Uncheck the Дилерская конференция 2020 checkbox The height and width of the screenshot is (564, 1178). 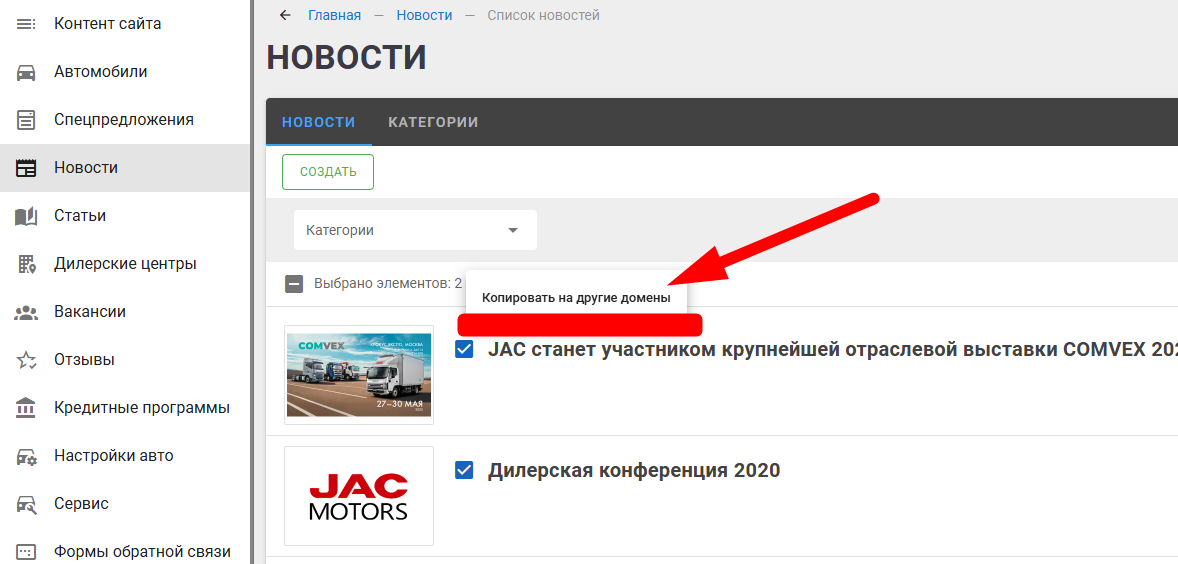(x=464, y=470)
